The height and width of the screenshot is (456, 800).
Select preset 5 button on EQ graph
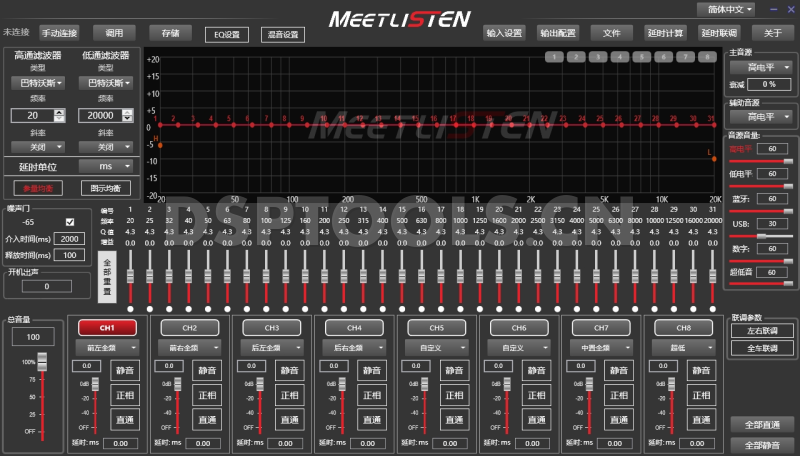pyautogui.click(x=642, y=57)
